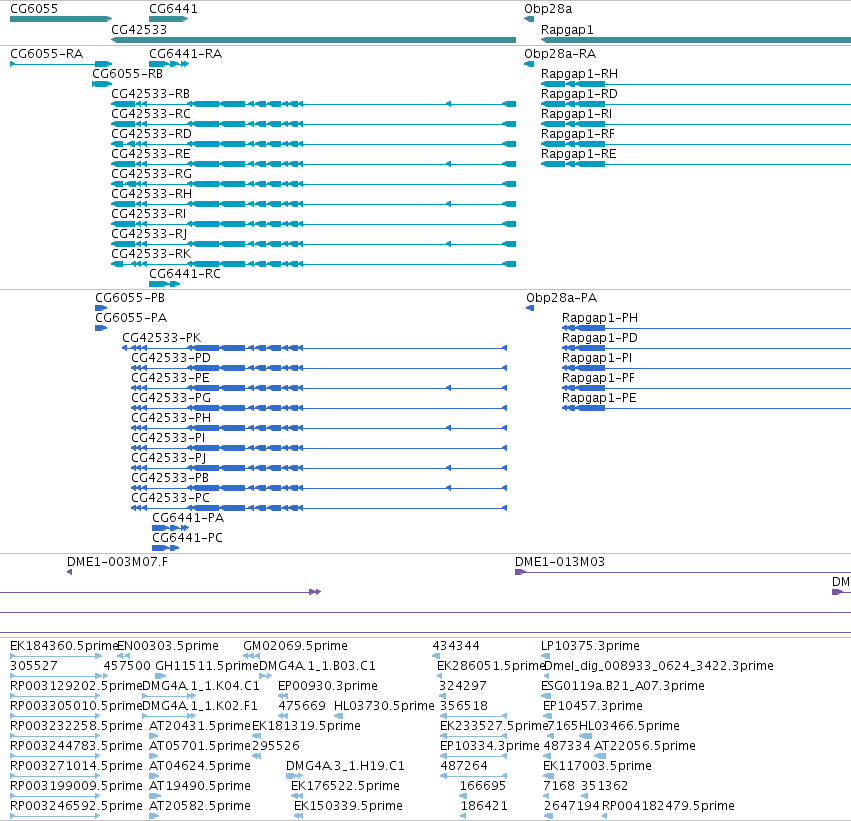Select EST GM02069.5prime

295,646
